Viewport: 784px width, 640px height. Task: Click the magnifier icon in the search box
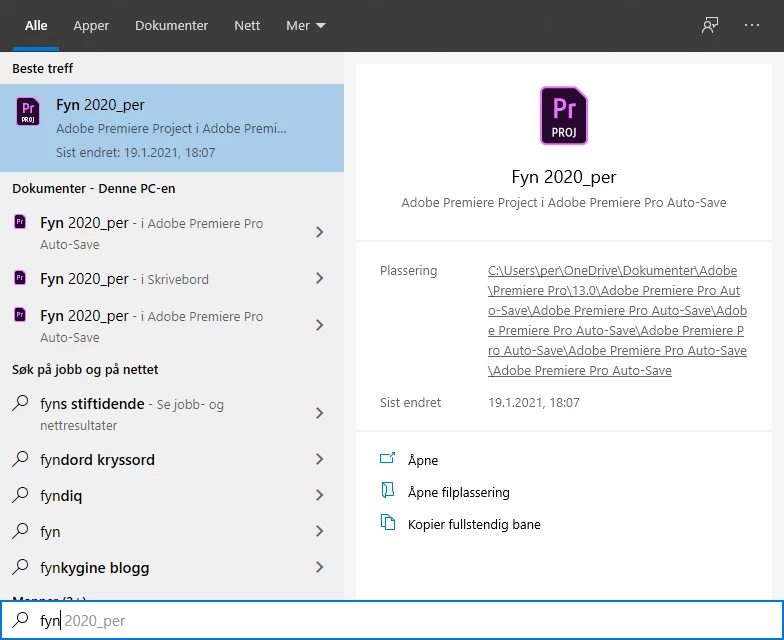pos(20,620)
